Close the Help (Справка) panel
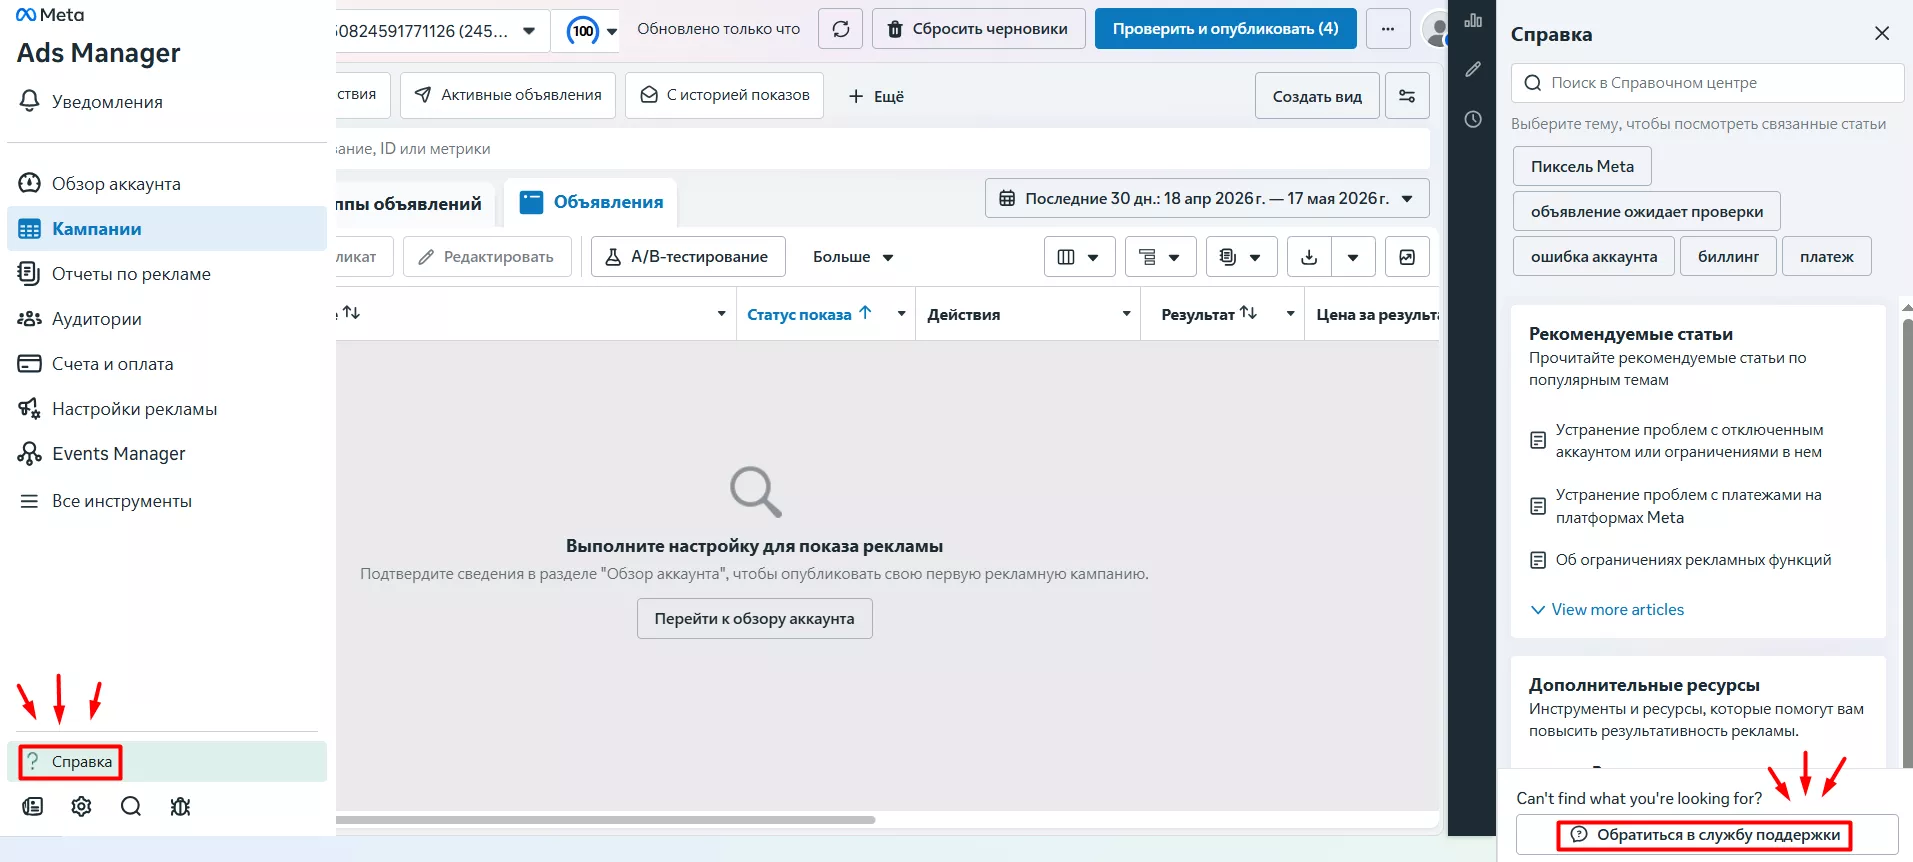Viewport: 1913px width, 862px height. point(1882,33)
